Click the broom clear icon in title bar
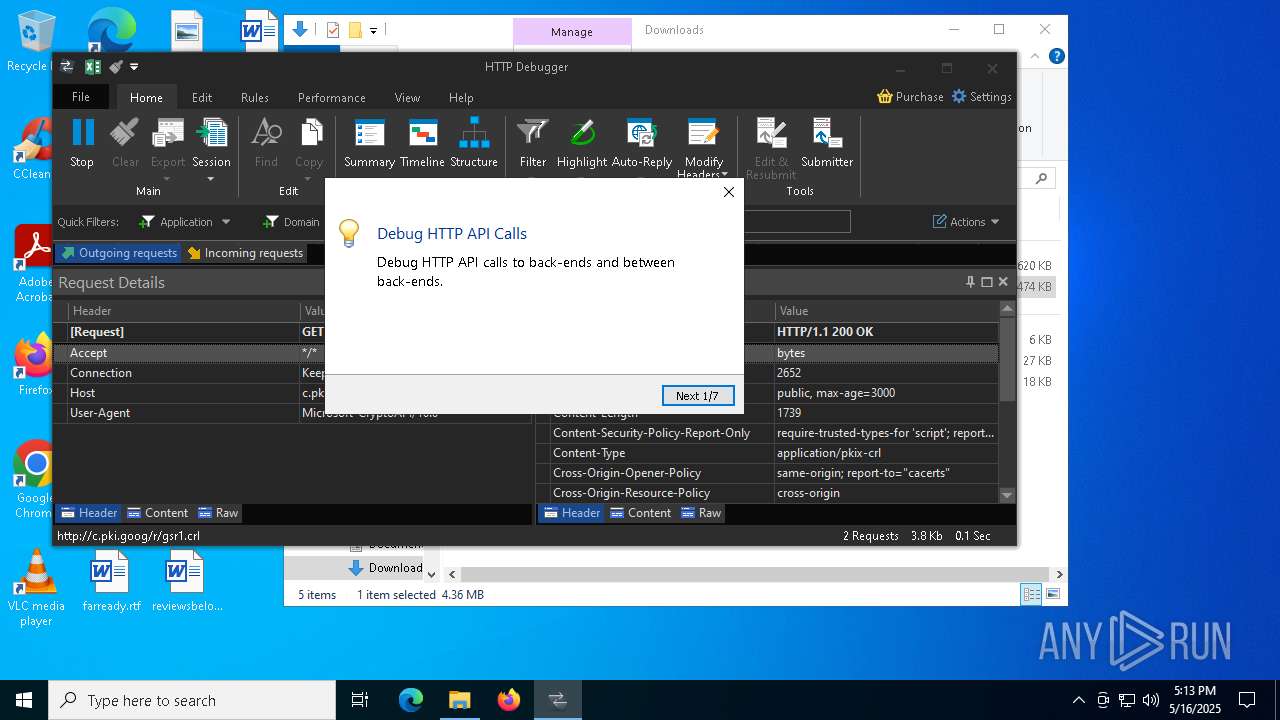 (116, 67)
